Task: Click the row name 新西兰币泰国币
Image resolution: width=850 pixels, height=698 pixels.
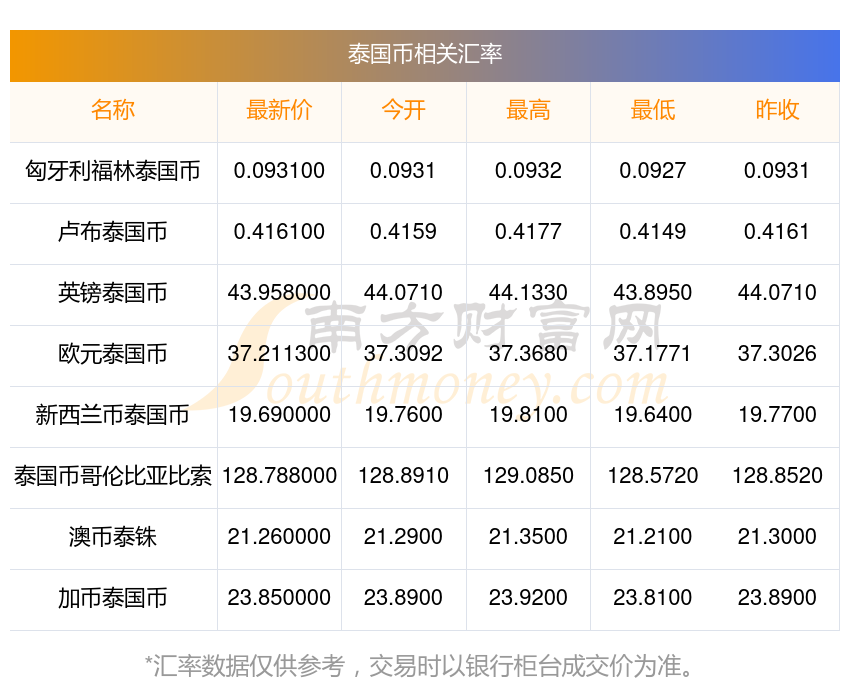Action: pos(113,415)
